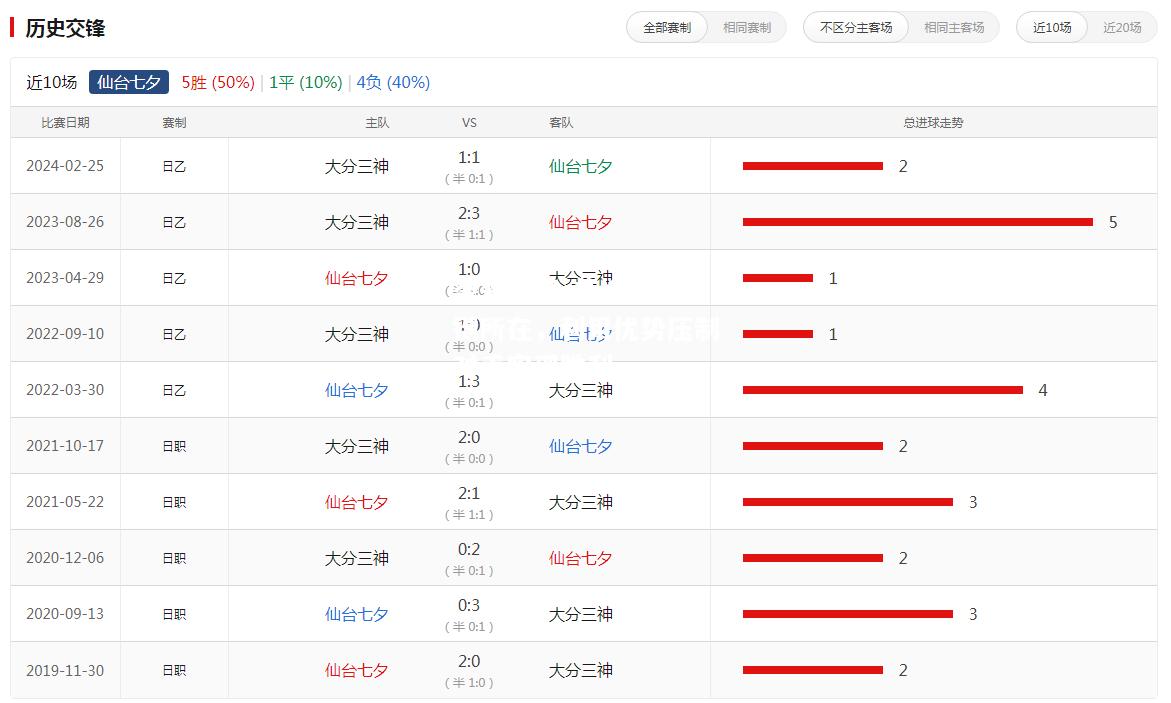The height and width of the screenshot is (703, 1171).
Task: Click the 历史交锋 section heading
Action: tap(65, 28)
